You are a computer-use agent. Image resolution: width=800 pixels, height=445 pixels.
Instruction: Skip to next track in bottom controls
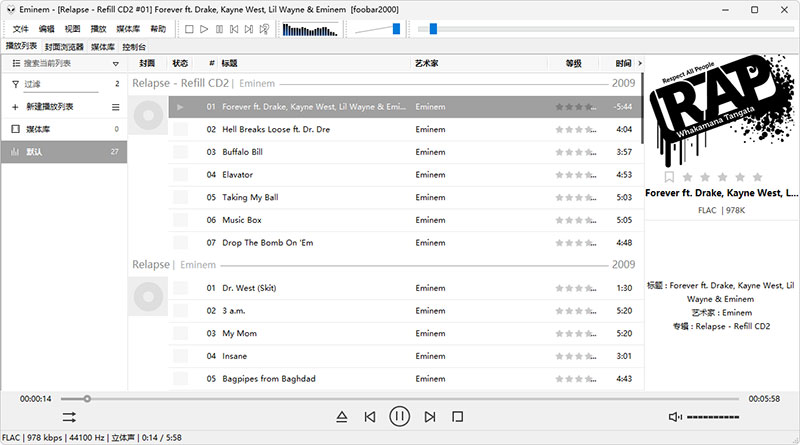[430, 416]
